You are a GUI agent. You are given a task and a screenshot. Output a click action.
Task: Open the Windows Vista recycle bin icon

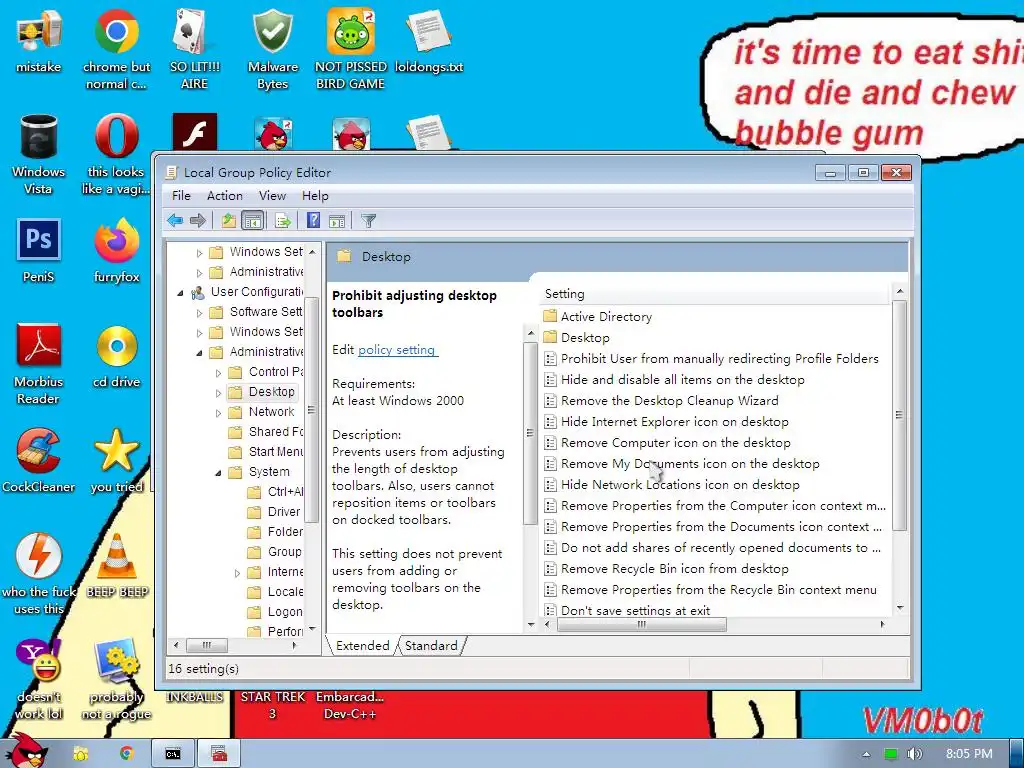[x=39, y=155]
